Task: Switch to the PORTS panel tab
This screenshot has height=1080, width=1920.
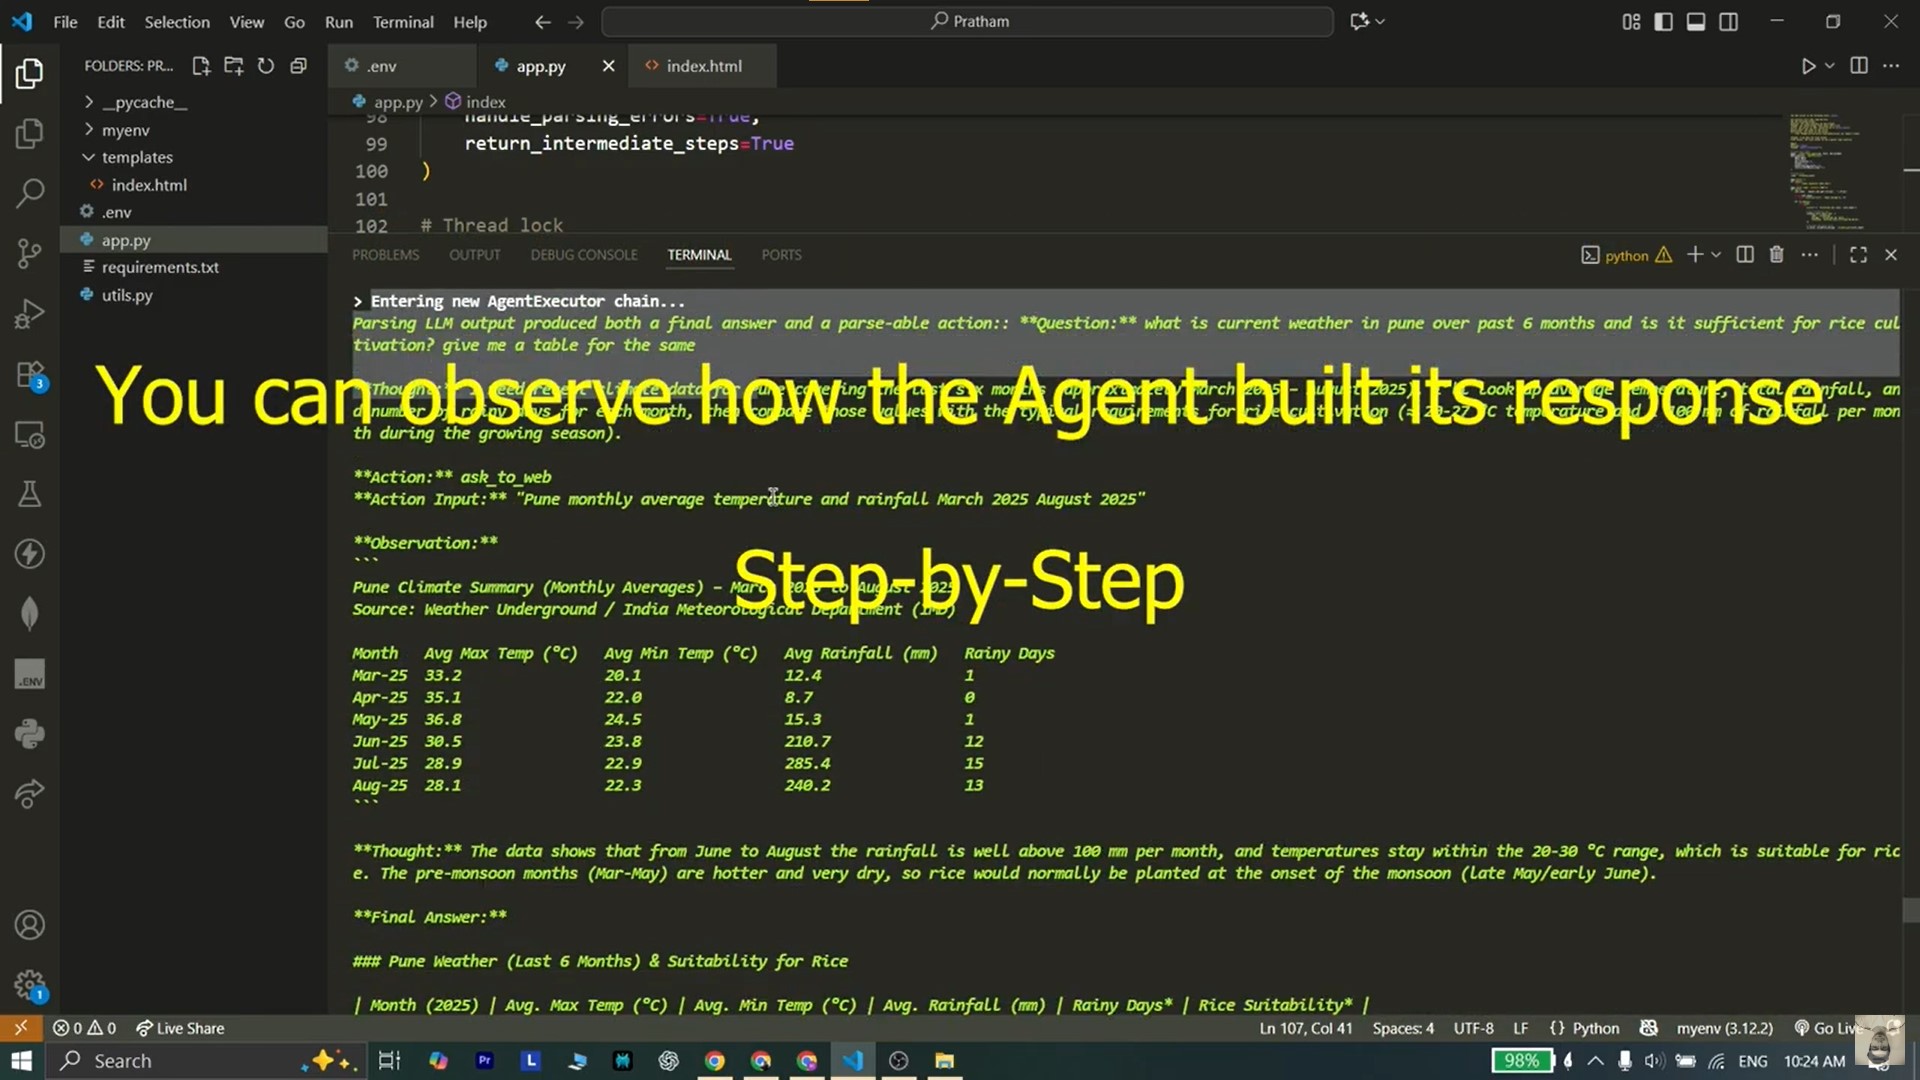Action: [x=781, y=255]
